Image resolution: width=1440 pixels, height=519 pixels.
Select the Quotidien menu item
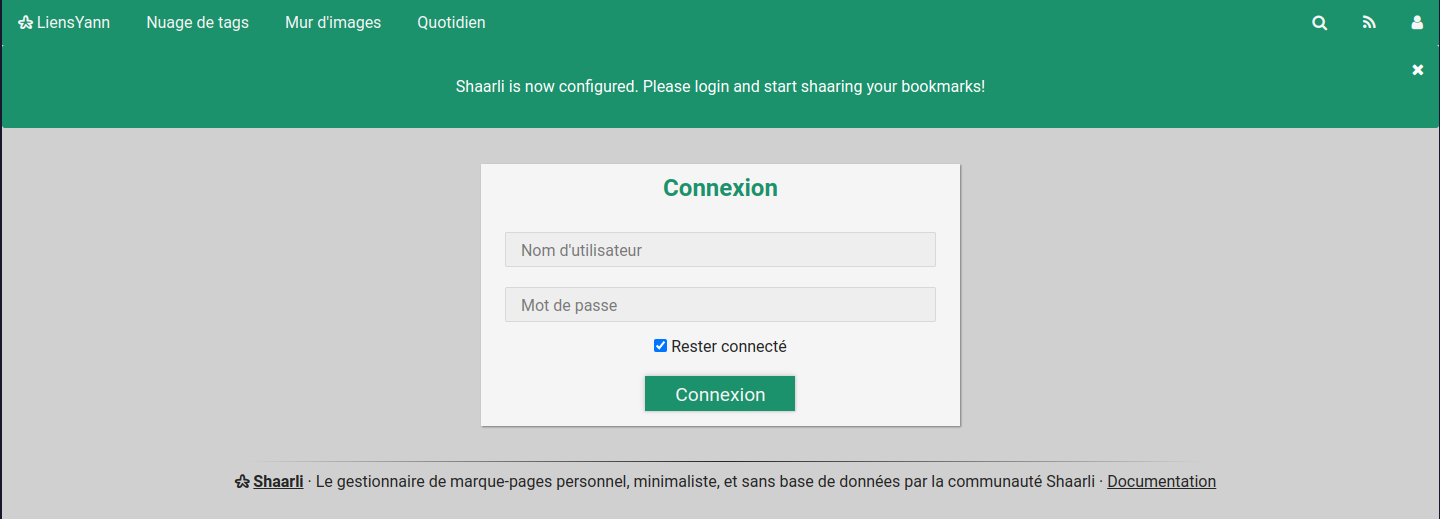(451, 23)
